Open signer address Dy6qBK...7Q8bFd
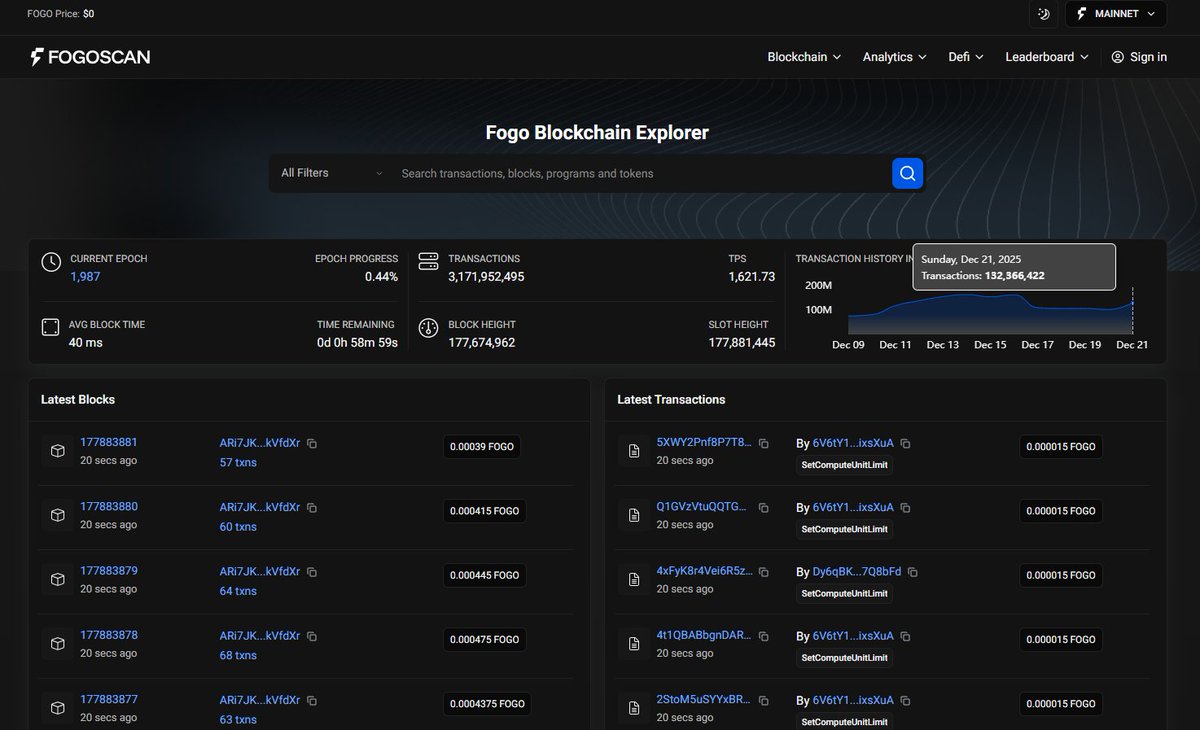The image size is (1200, 730). [x=857, y=572]
